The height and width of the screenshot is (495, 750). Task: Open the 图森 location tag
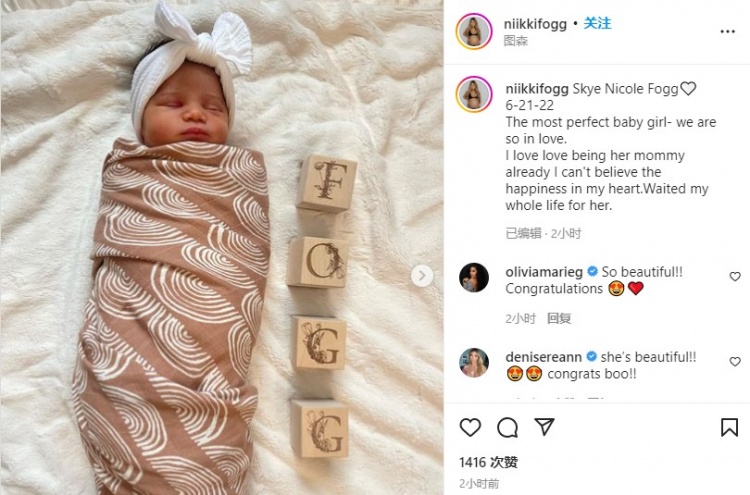click(516, 41)
